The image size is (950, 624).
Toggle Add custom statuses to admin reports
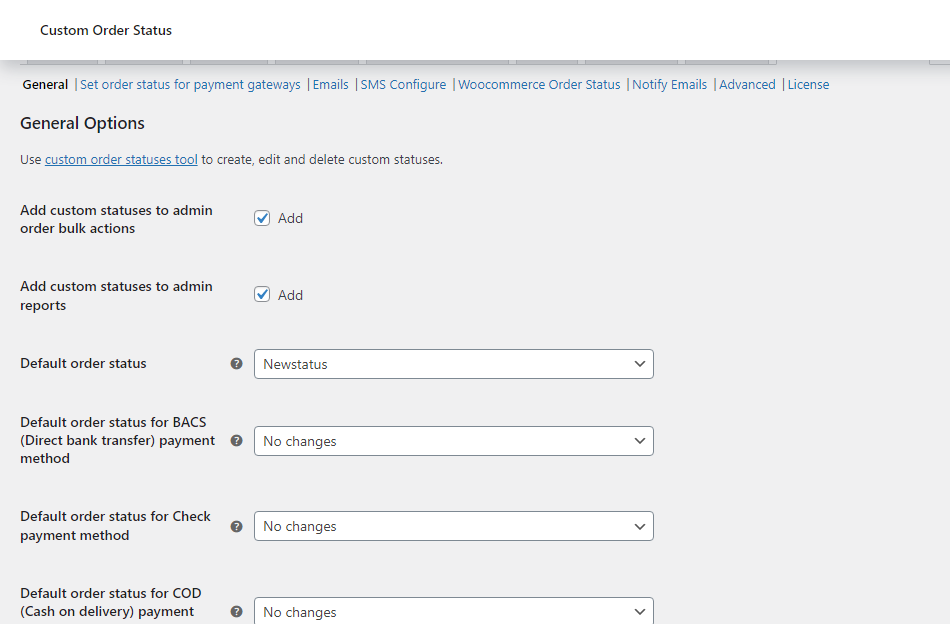point(262,295)
